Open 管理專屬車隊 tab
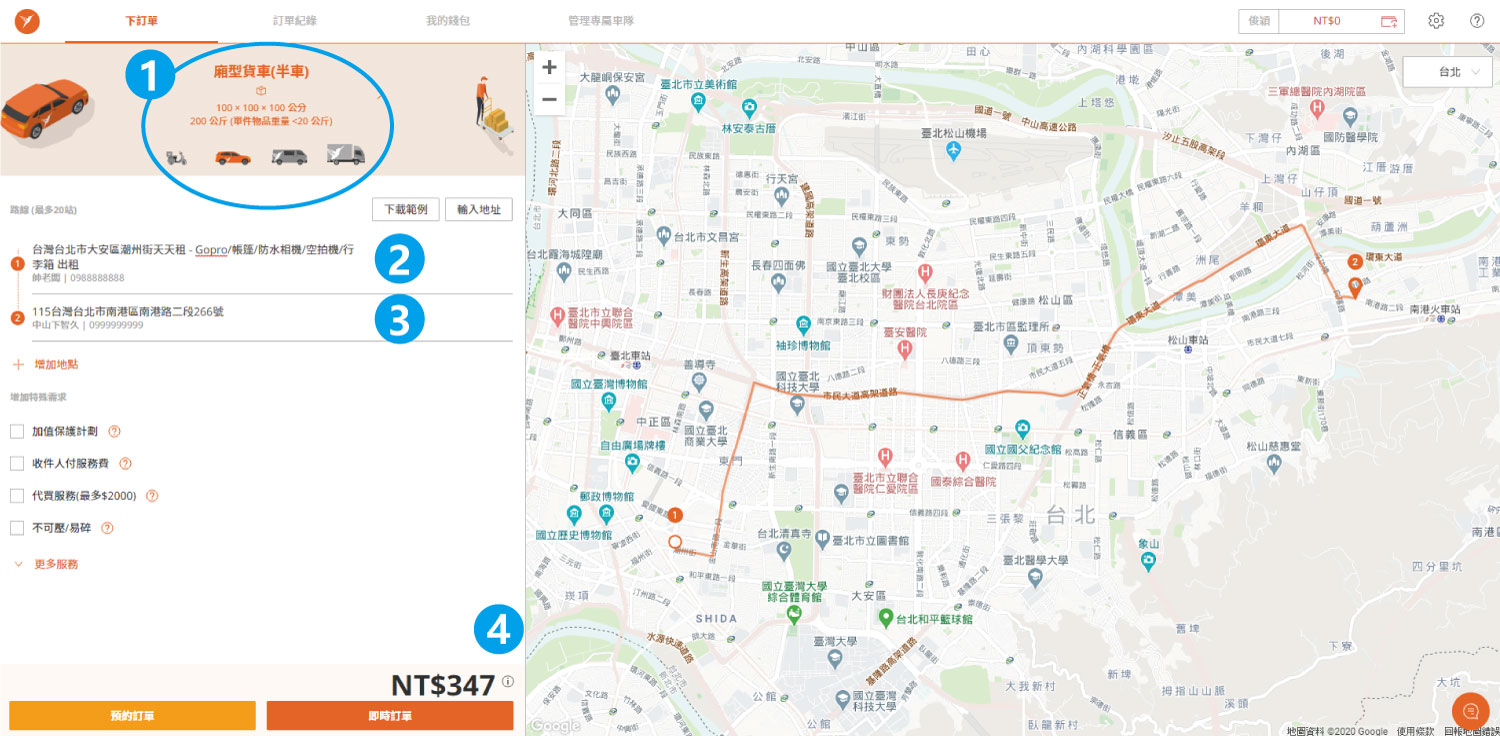Screen dimensions: 1500x736 click(x=601, y=21)
